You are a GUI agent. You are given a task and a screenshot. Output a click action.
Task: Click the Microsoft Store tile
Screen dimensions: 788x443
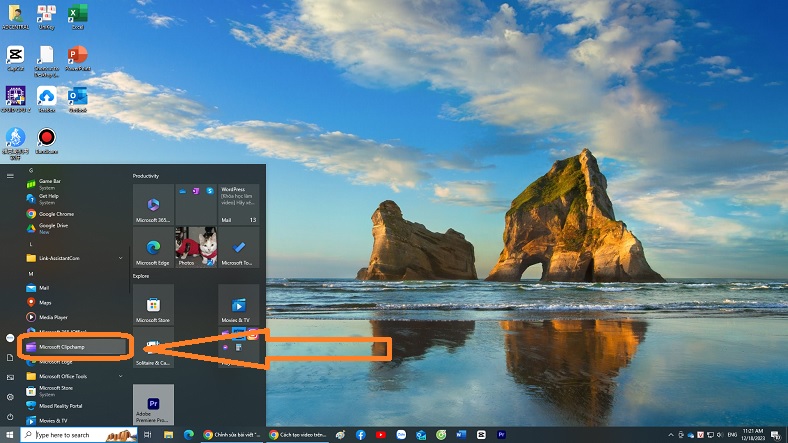153,304
